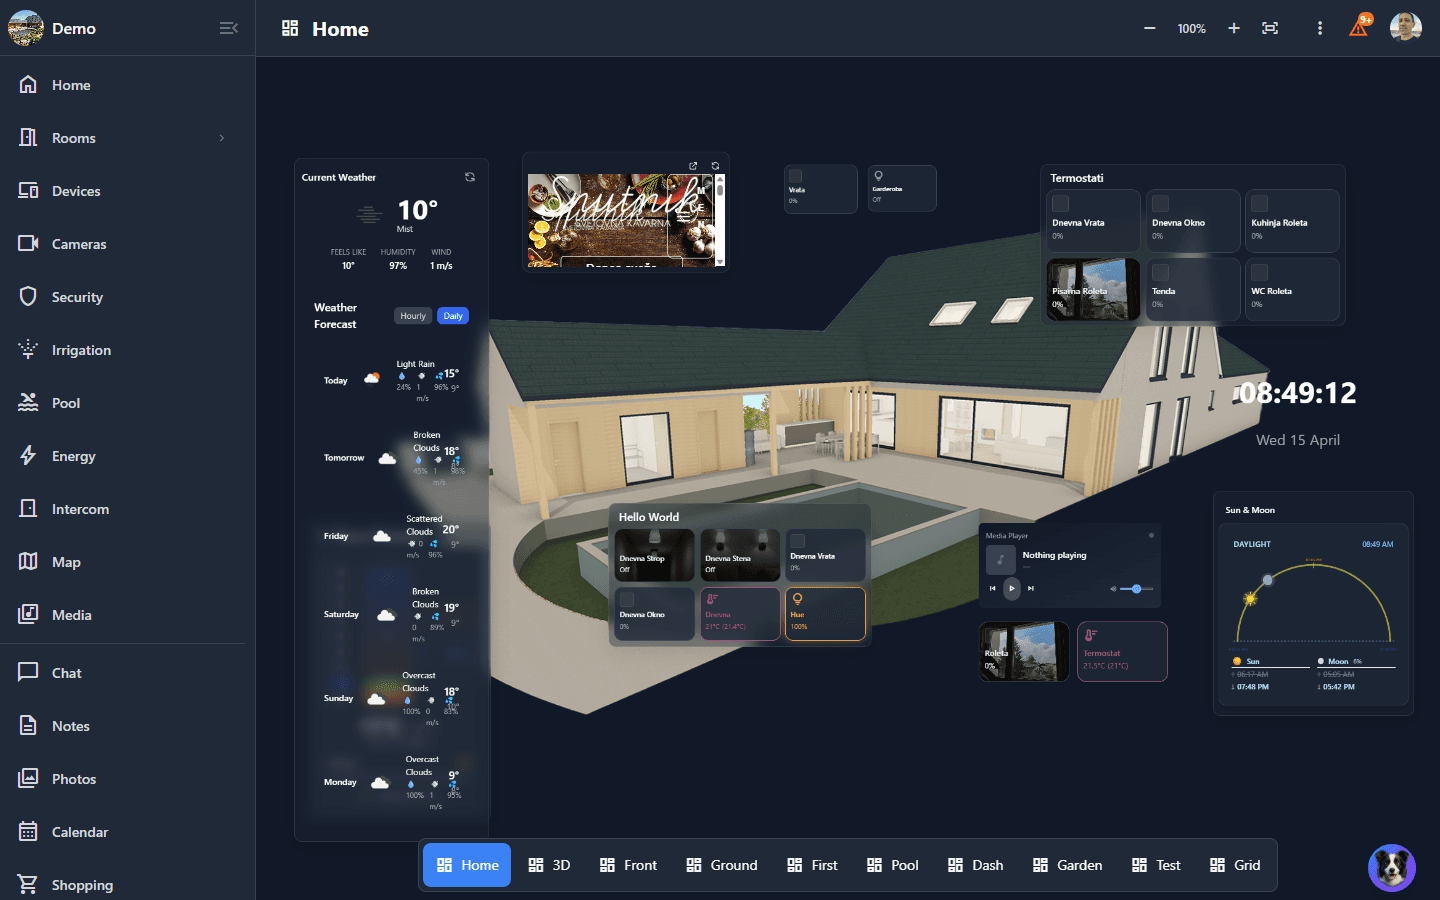This screenshot has height=900, width=1440.
Task: Open the alerts warning triangle notification
Action: coord(1359,28)
